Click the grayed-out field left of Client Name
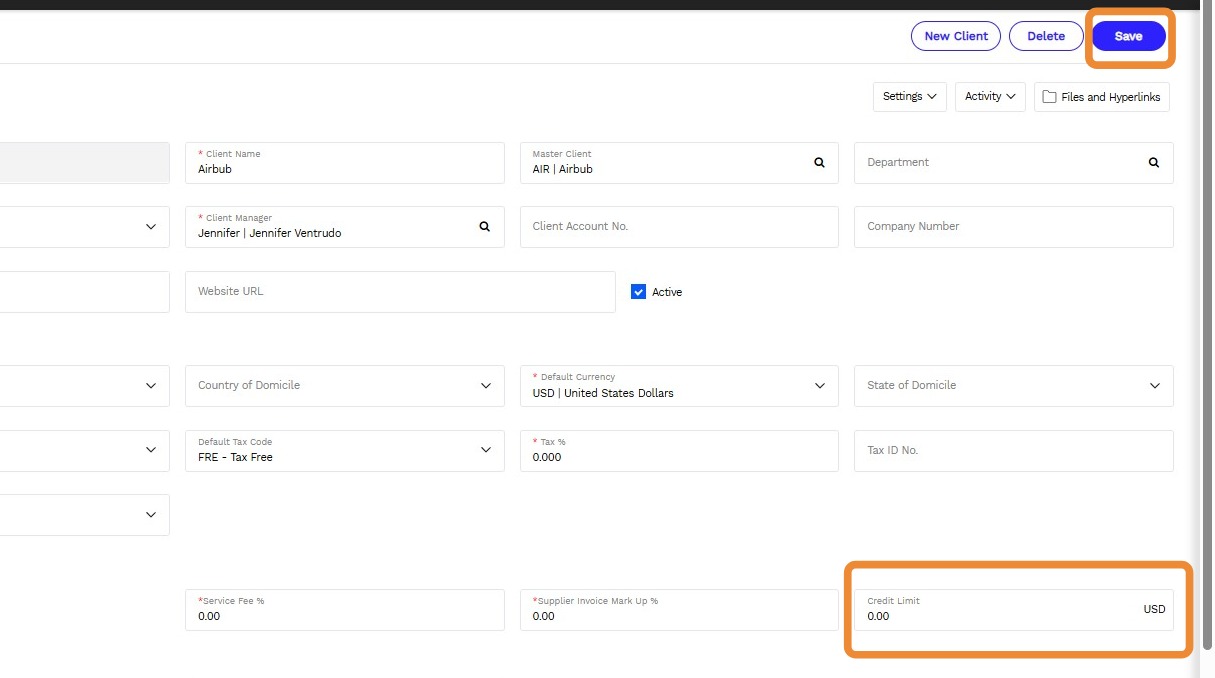This screenshot has height=678, width=1215. [85, 163]
